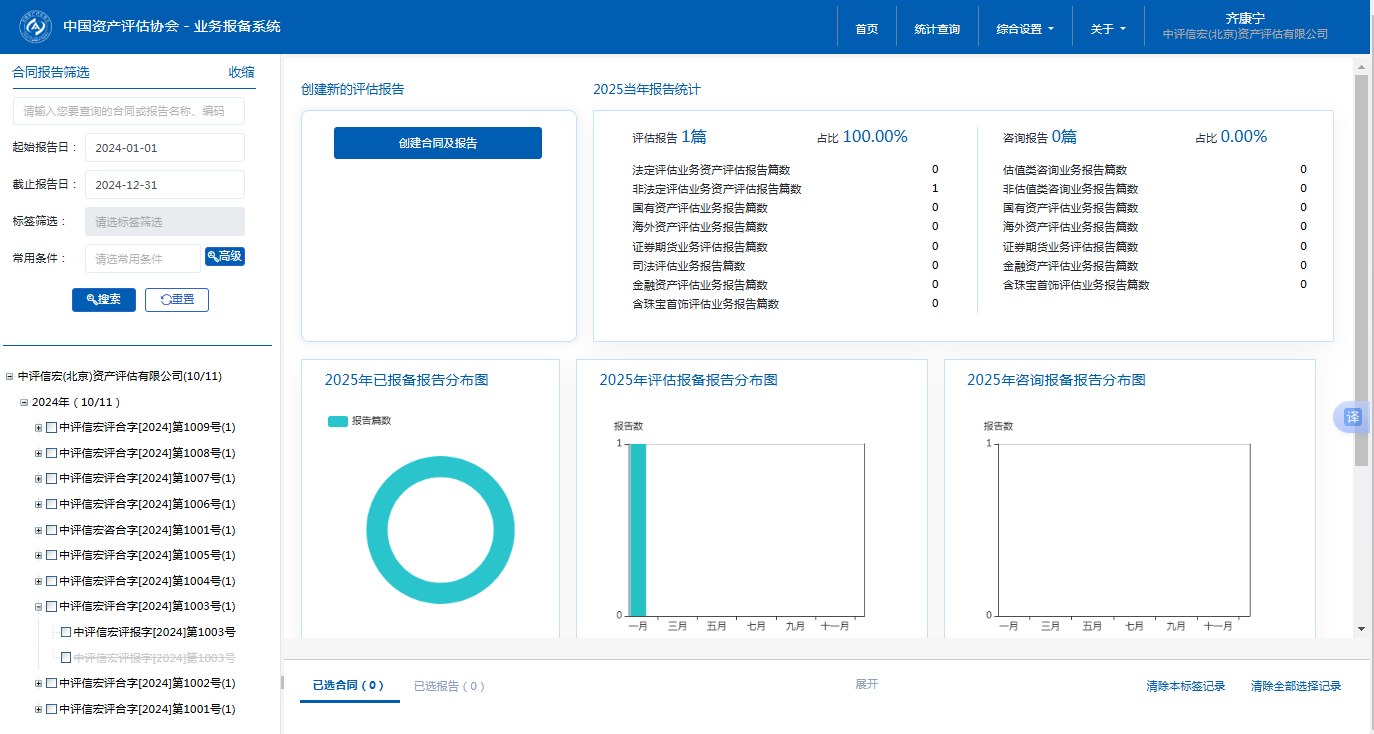Image resolution: width=1374 pixels, height=734 pixels.
Task: Check the report 中评信宏评报字[2024]第1003号
Action: tap(66, 632)
